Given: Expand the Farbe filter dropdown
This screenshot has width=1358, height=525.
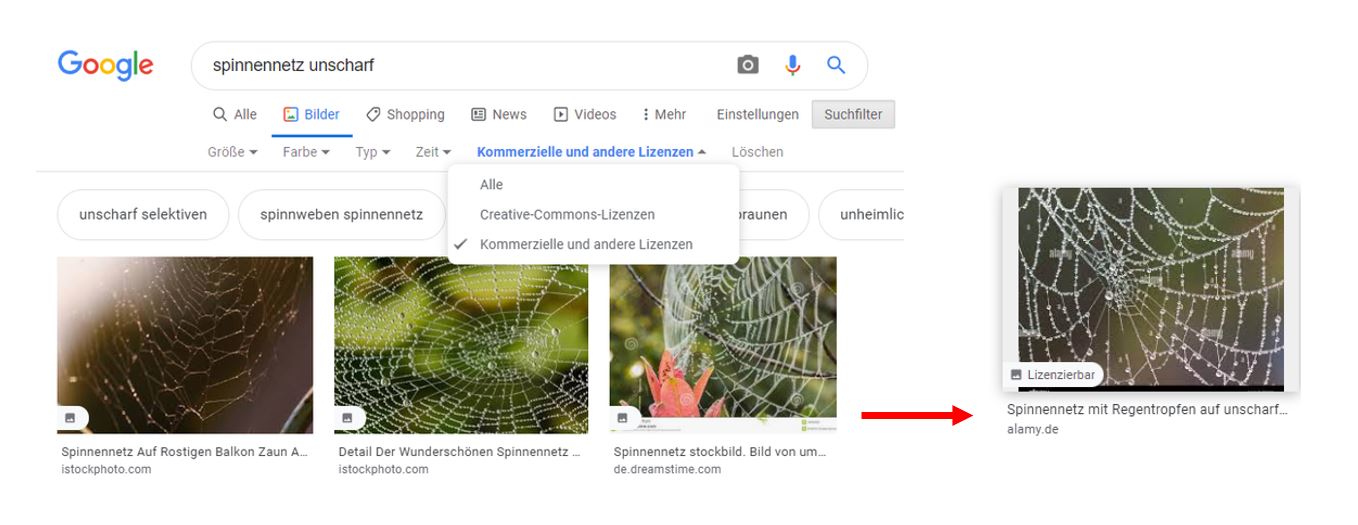Looking at the screenshot, I should pyautogui.click(x=306, y=152).
